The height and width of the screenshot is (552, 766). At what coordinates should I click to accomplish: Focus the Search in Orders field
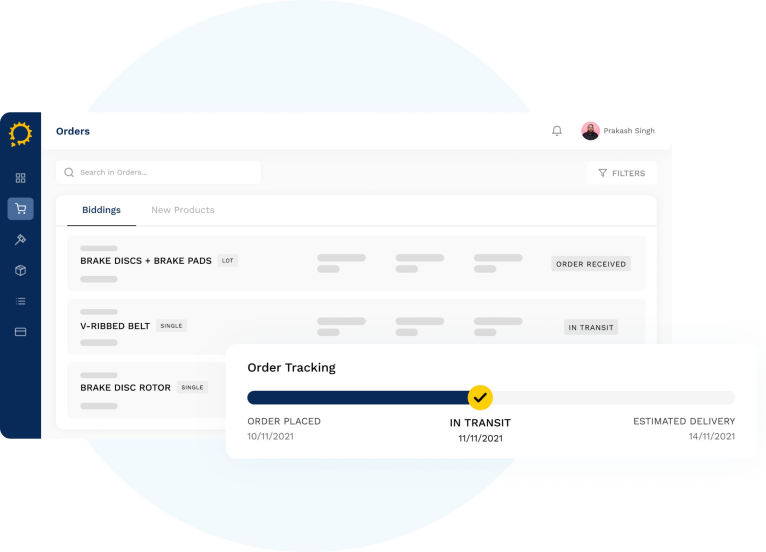click(x=158, y=172)
